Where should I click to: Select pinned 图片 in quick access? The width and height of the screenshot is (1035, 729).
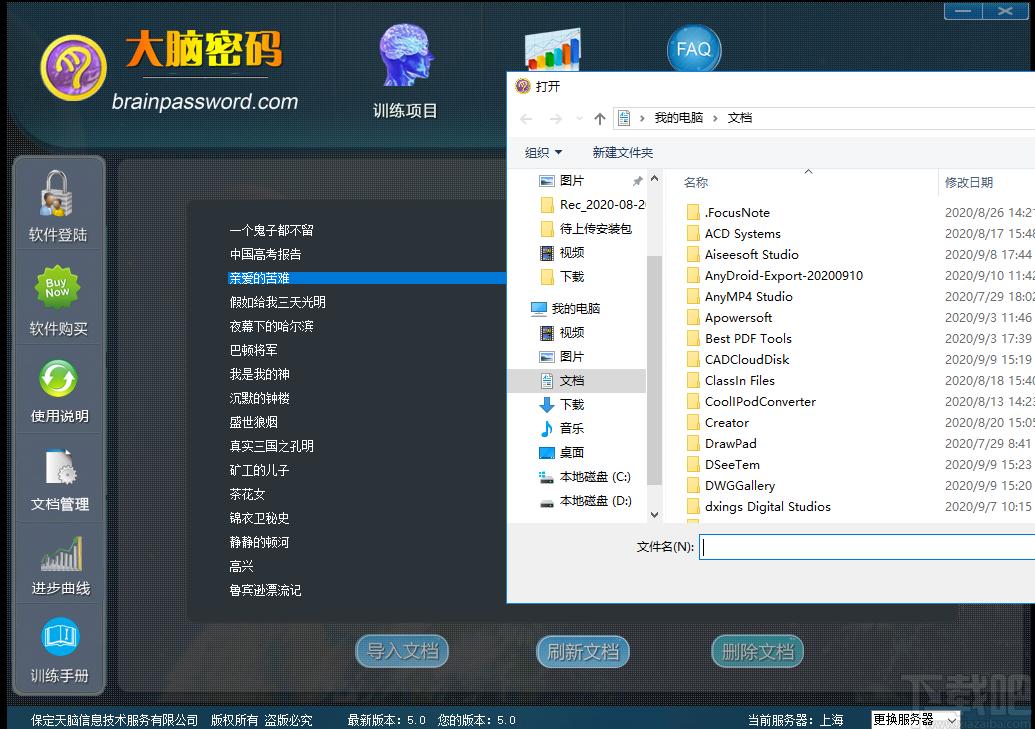572,180
